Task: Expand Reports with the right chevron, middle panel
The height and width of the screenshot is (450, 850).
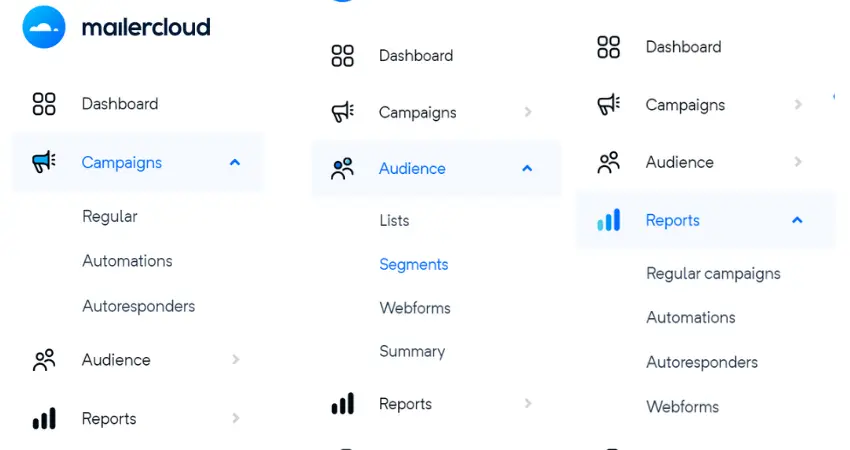Action: click(528, 403)
